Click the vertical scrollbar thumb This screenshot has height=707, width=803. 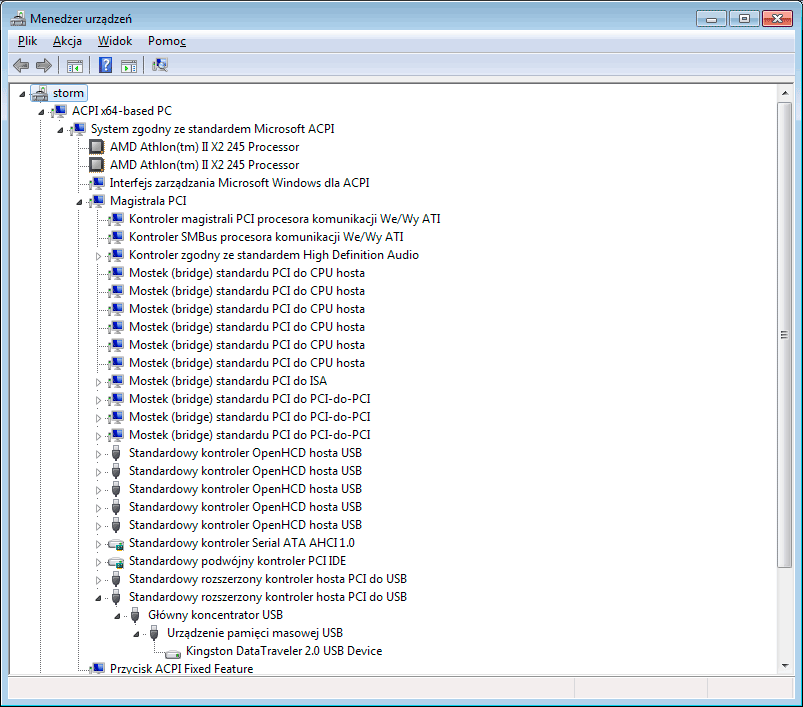point(785,334)
